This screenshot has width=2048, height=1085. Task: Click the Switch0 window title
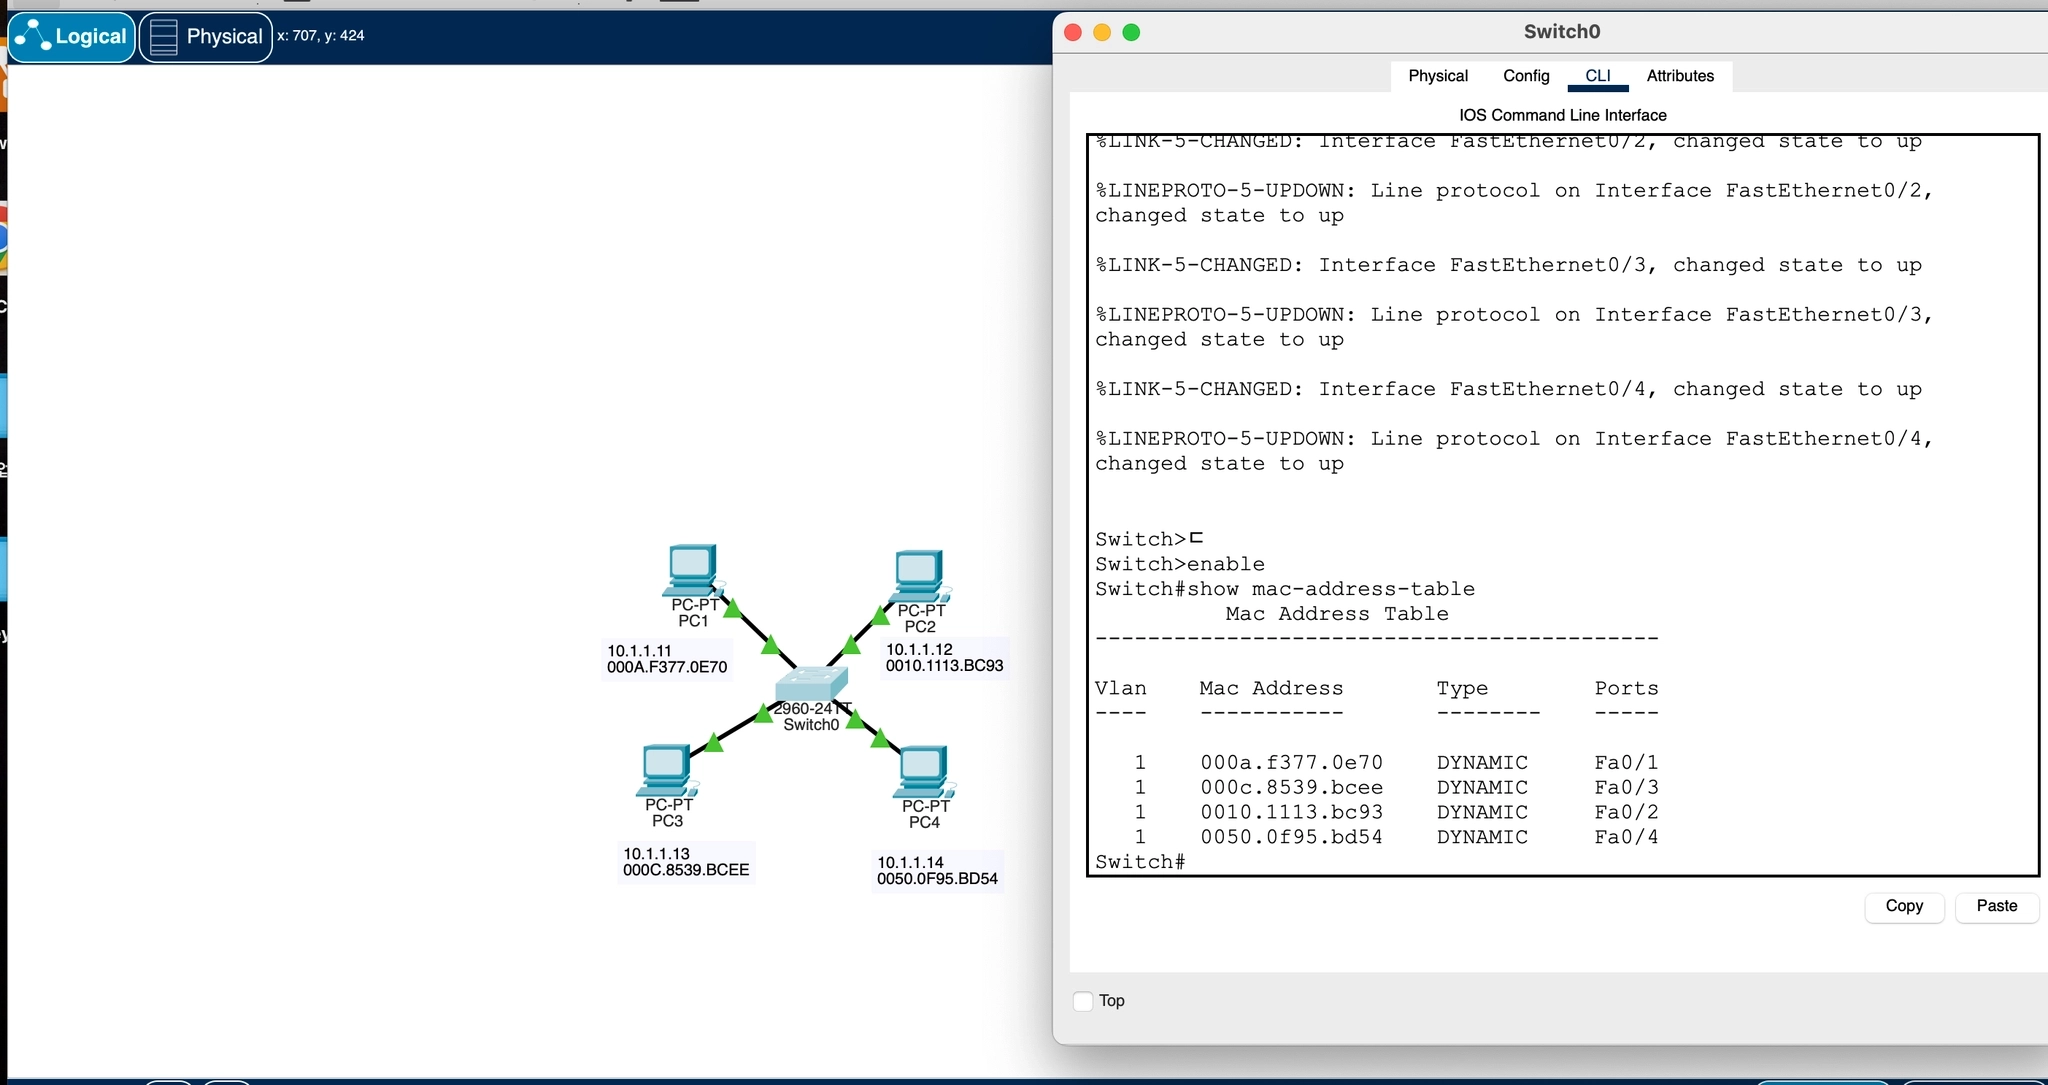coord(1562,32)
